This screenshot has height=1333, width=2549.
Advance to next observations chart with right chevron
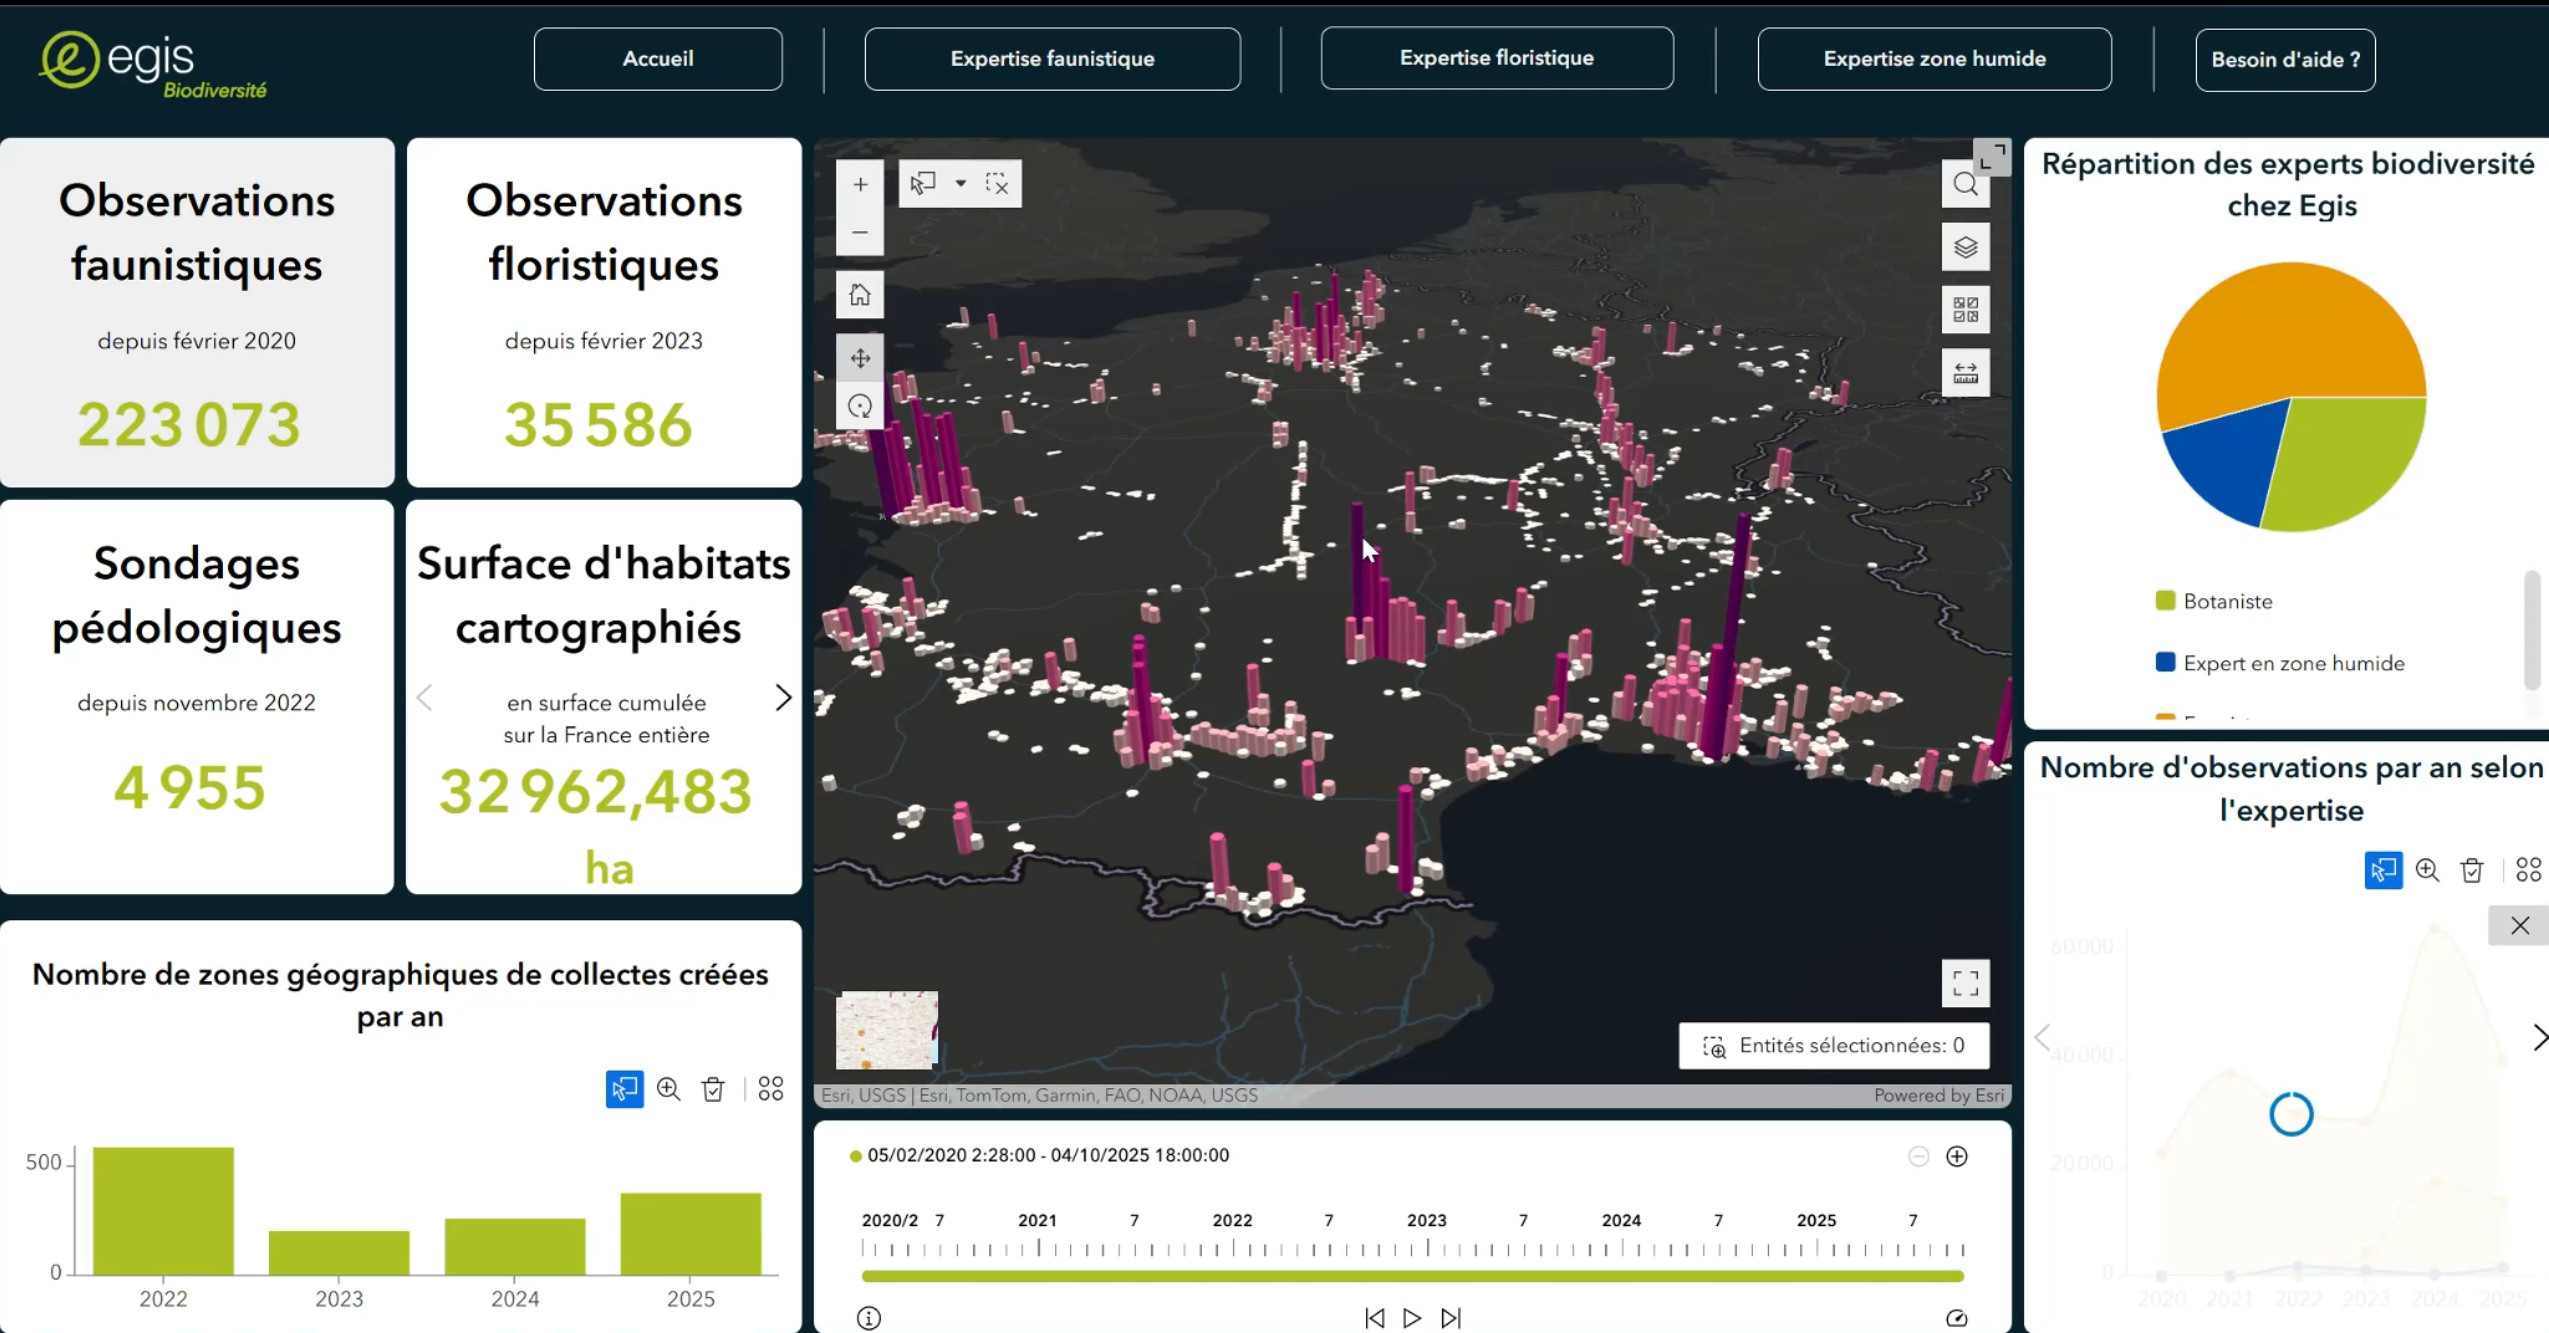tap(2538, 1038)
